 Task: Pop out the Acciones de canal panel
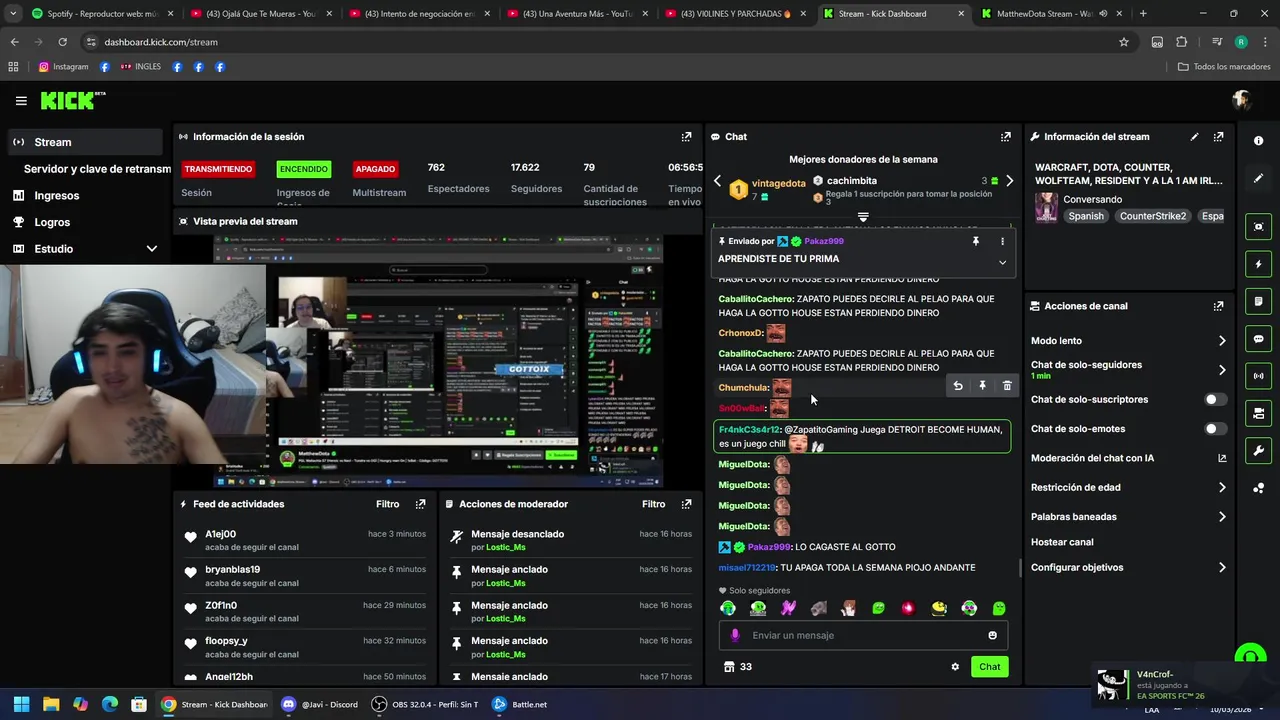pos(1218,306)
